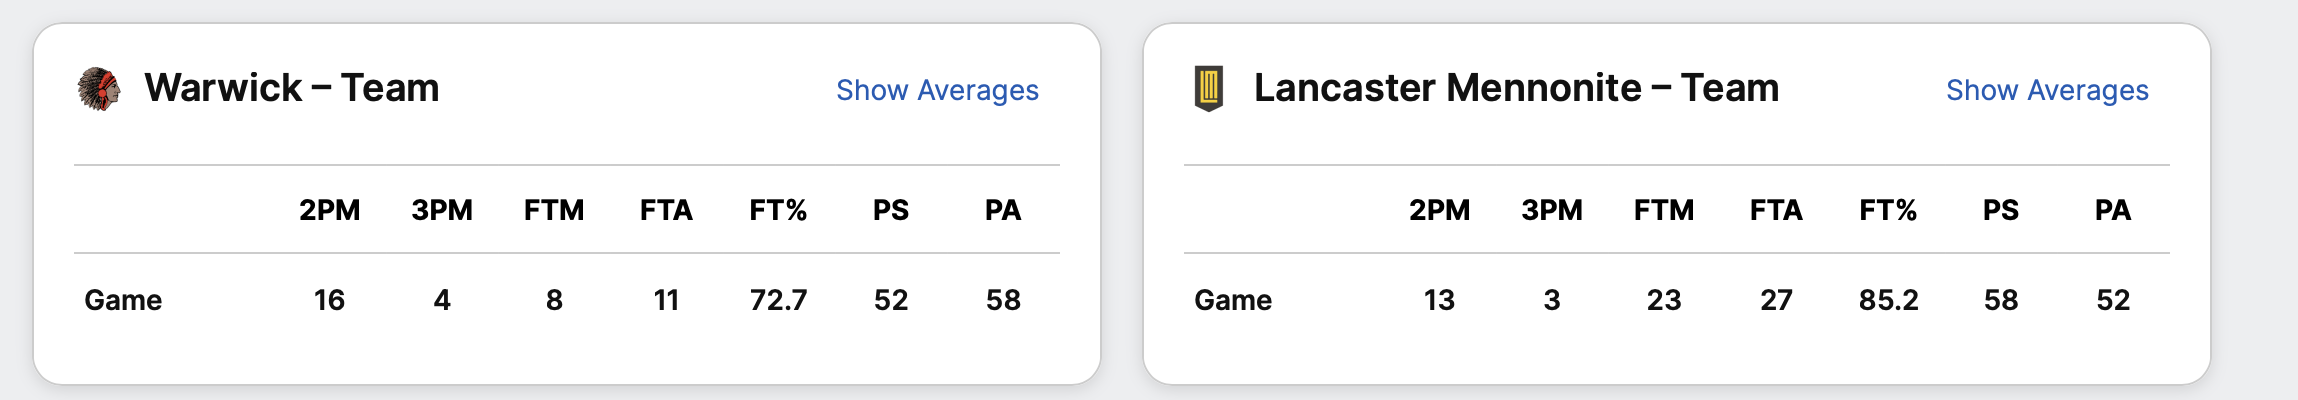Click the PA header in Lancaster Mennonite table
This screenshot has height=400, width=2298.
[x=2113, y=210]
